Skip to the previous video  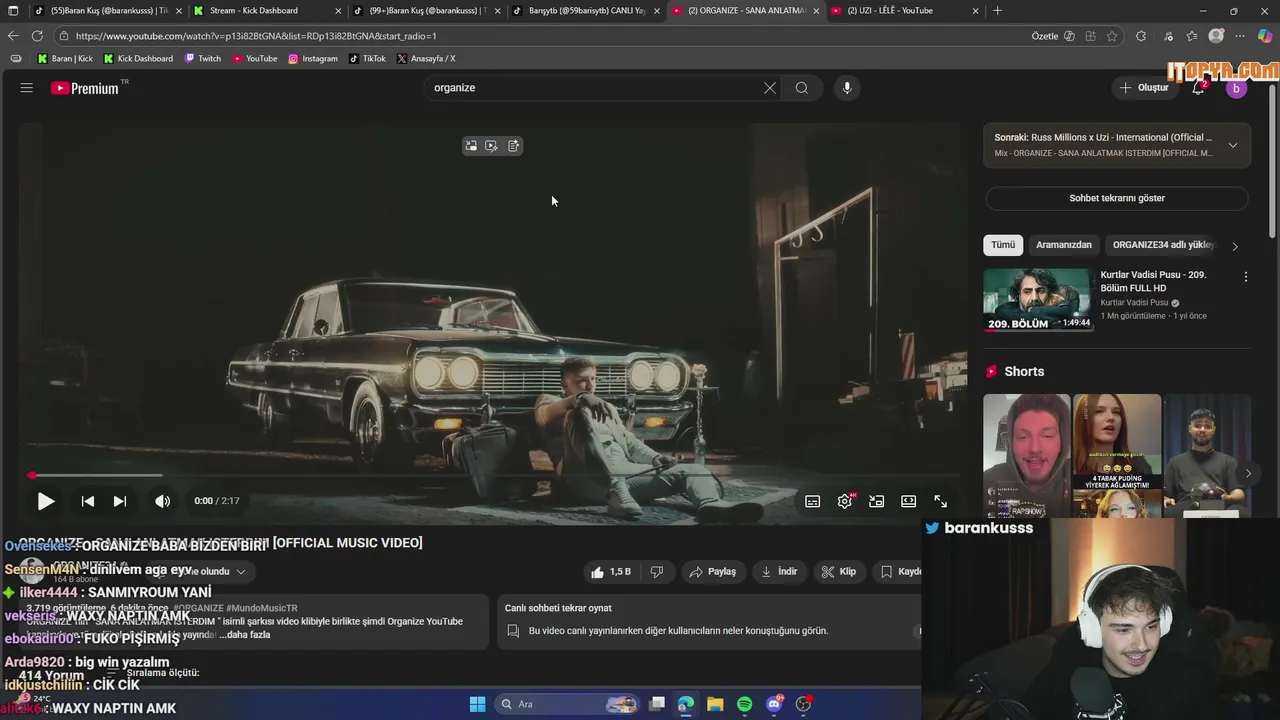(x=88, y=501)
